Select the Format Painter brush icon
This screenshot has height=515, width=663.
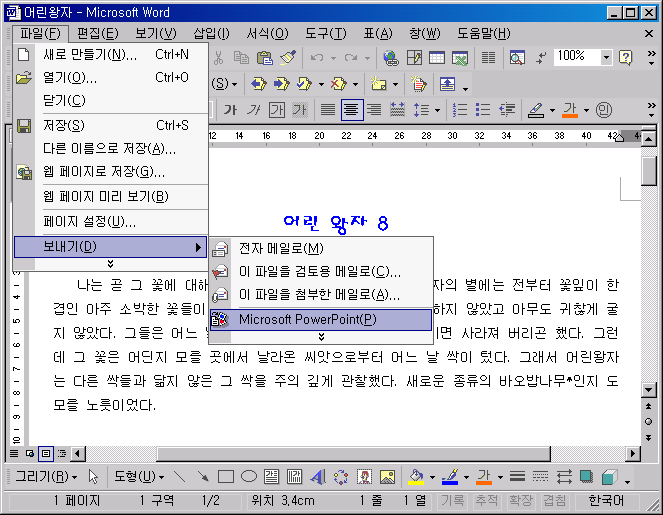288,58
